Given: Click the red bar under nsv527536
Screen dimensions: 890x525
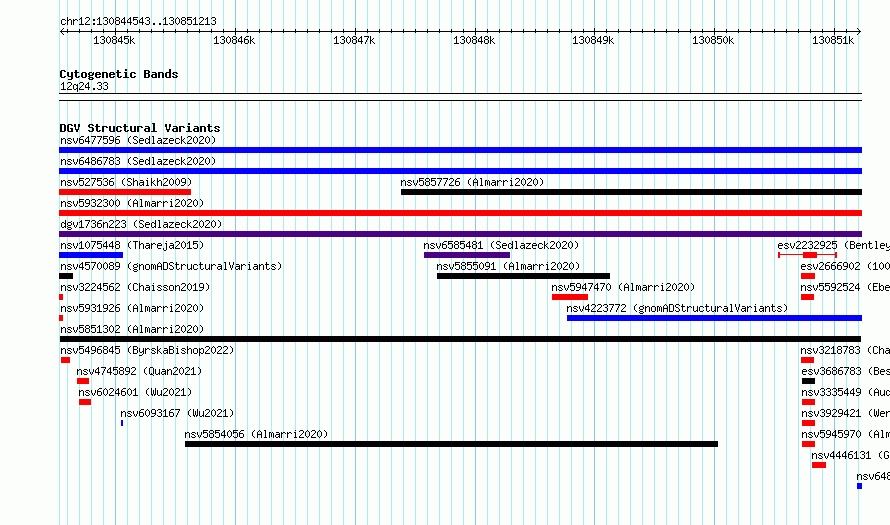Looking at the screenshot, I should (x=125, y=192).
